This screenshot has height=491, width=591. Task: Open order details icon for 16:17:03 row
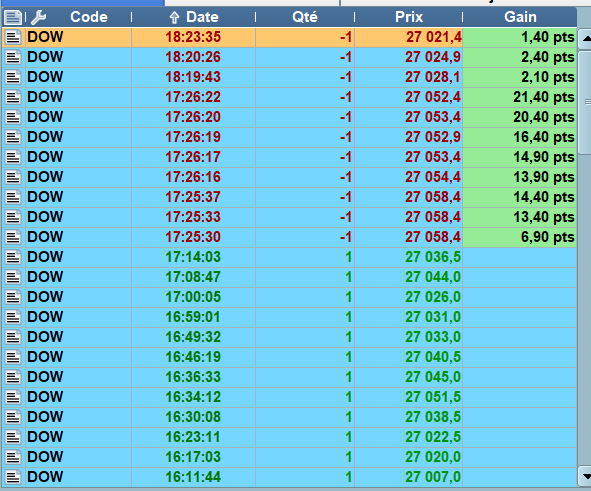pos(13,457)
